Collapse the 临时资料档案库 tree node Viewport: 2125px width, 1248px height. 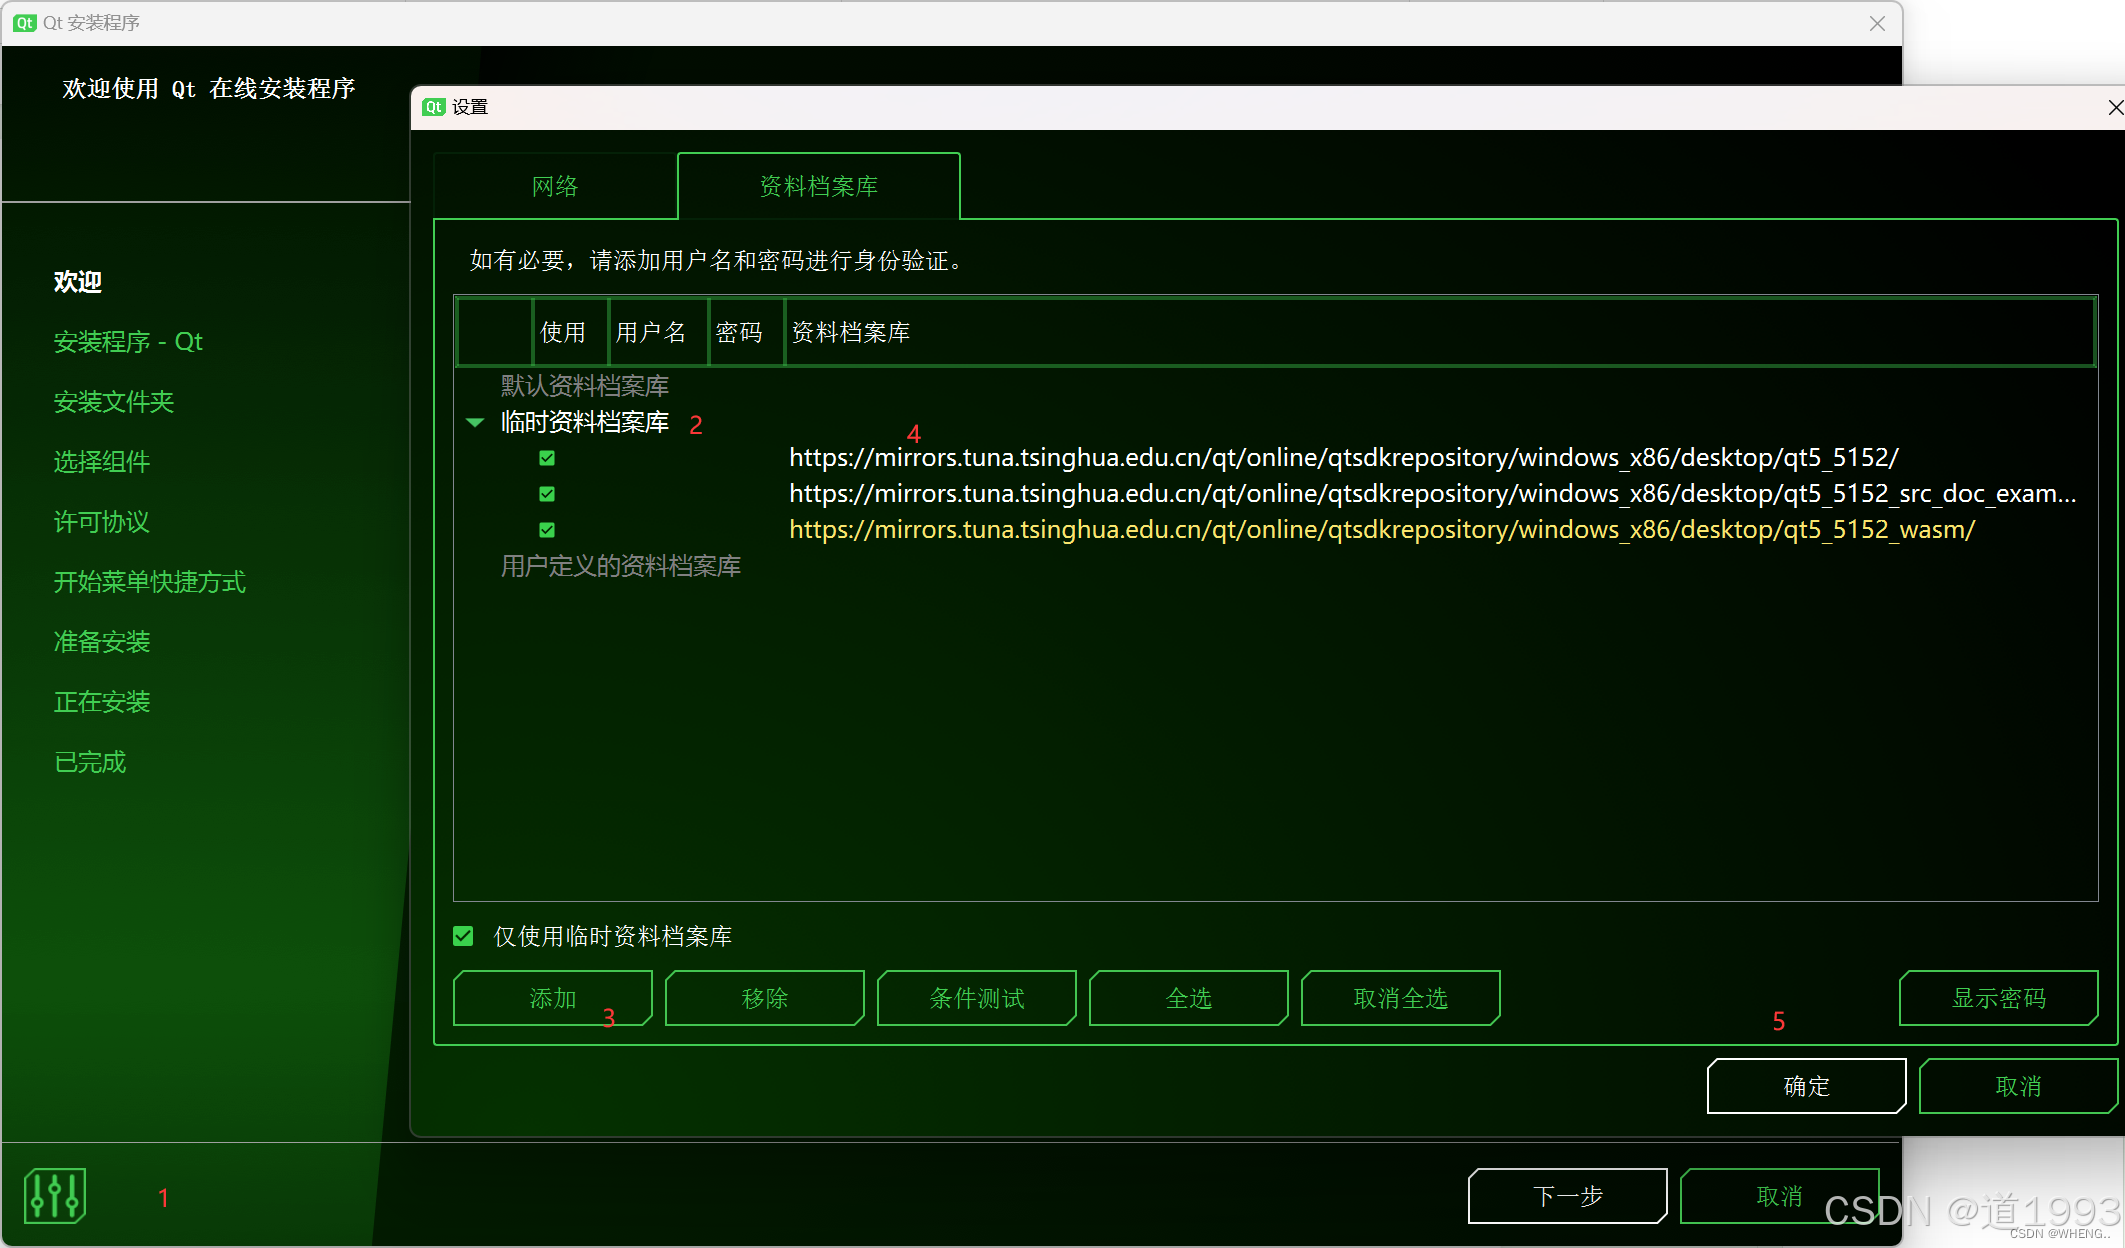[x=476, y=423]
